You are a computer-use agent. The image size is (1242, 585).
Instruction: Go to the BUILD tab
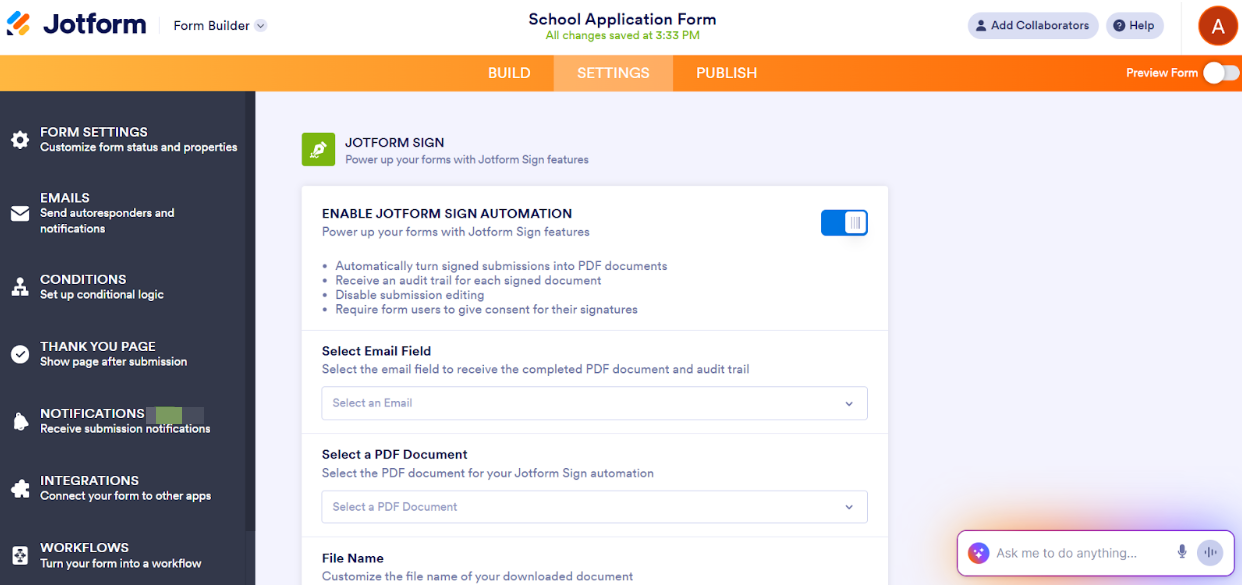pos(509,72)
